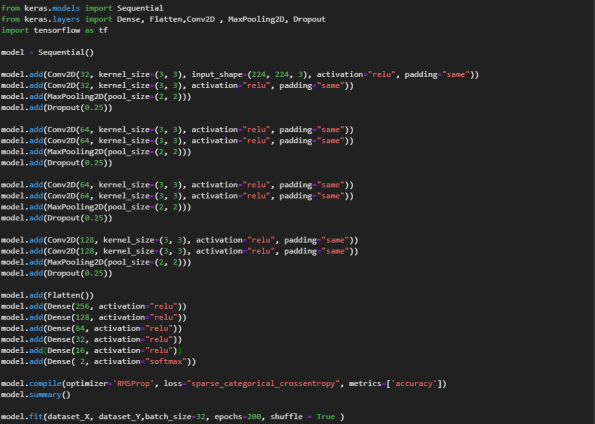Click the 'shuffle' keyword in fit

tap(286, 416)
